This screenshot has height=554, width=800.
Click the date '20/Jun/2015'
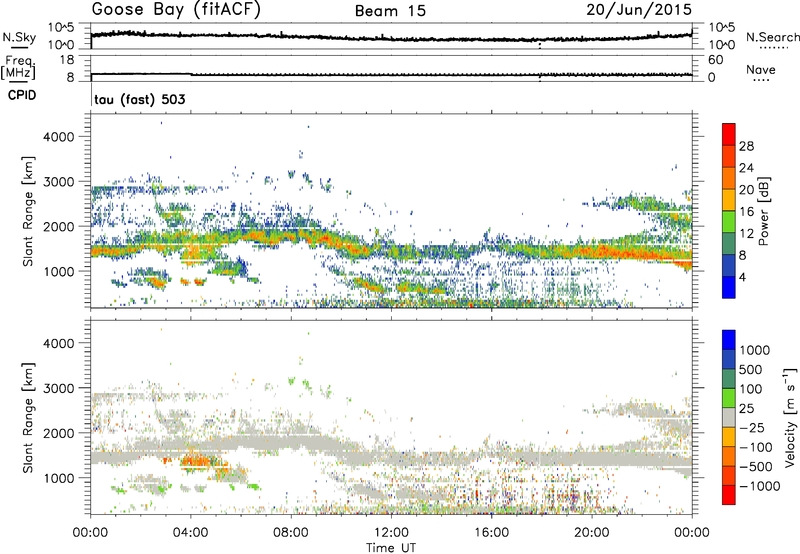[639, 10]
